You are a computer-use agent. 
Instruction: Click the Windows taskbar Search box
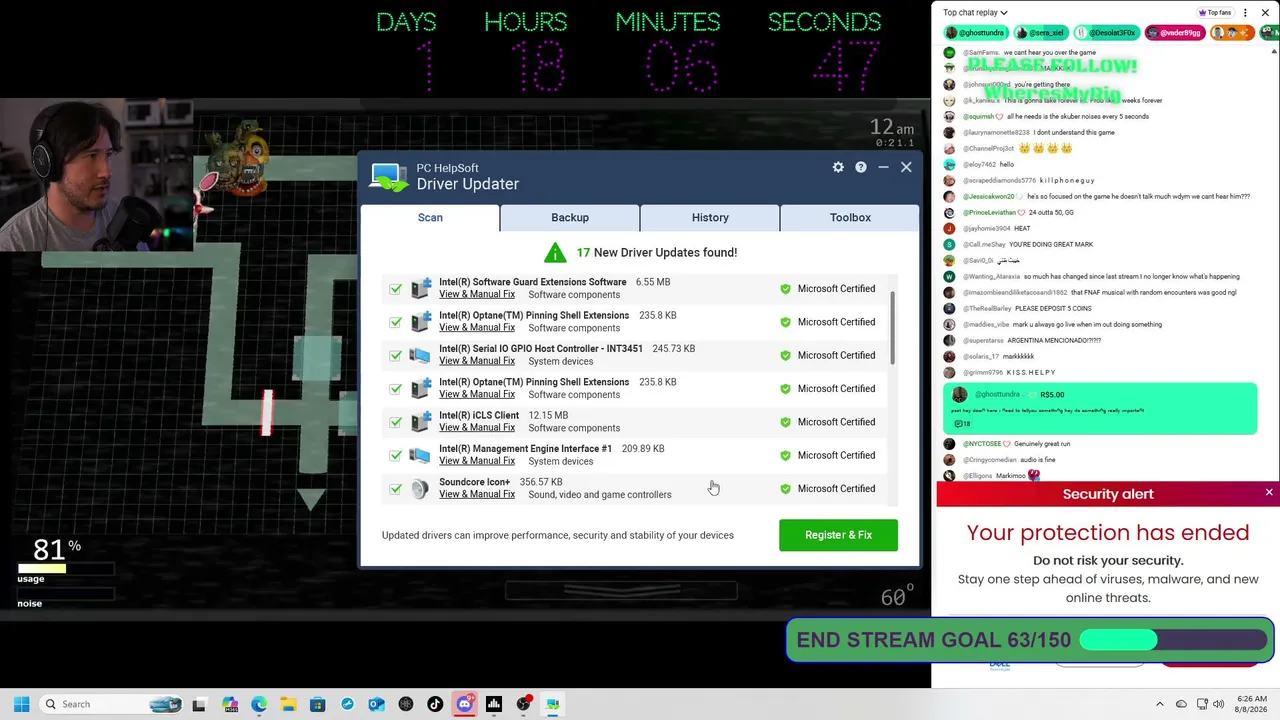tap(110, 704)
